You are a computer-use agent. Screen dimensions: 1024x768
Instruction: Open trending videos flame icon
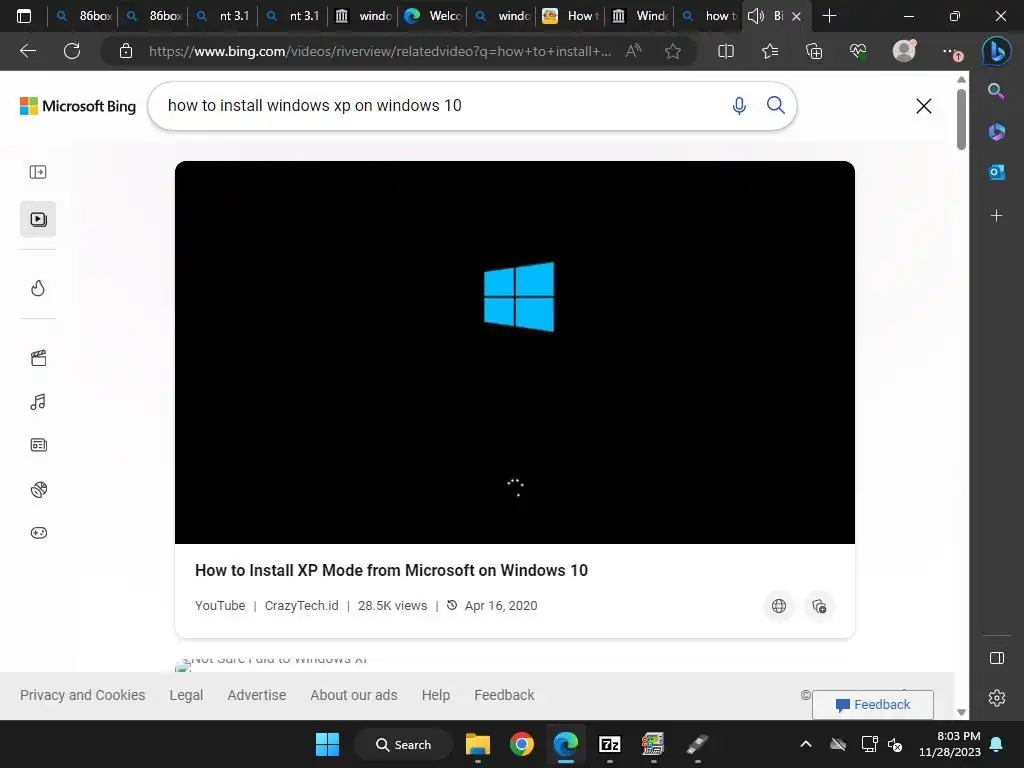(x=38, y=288)
